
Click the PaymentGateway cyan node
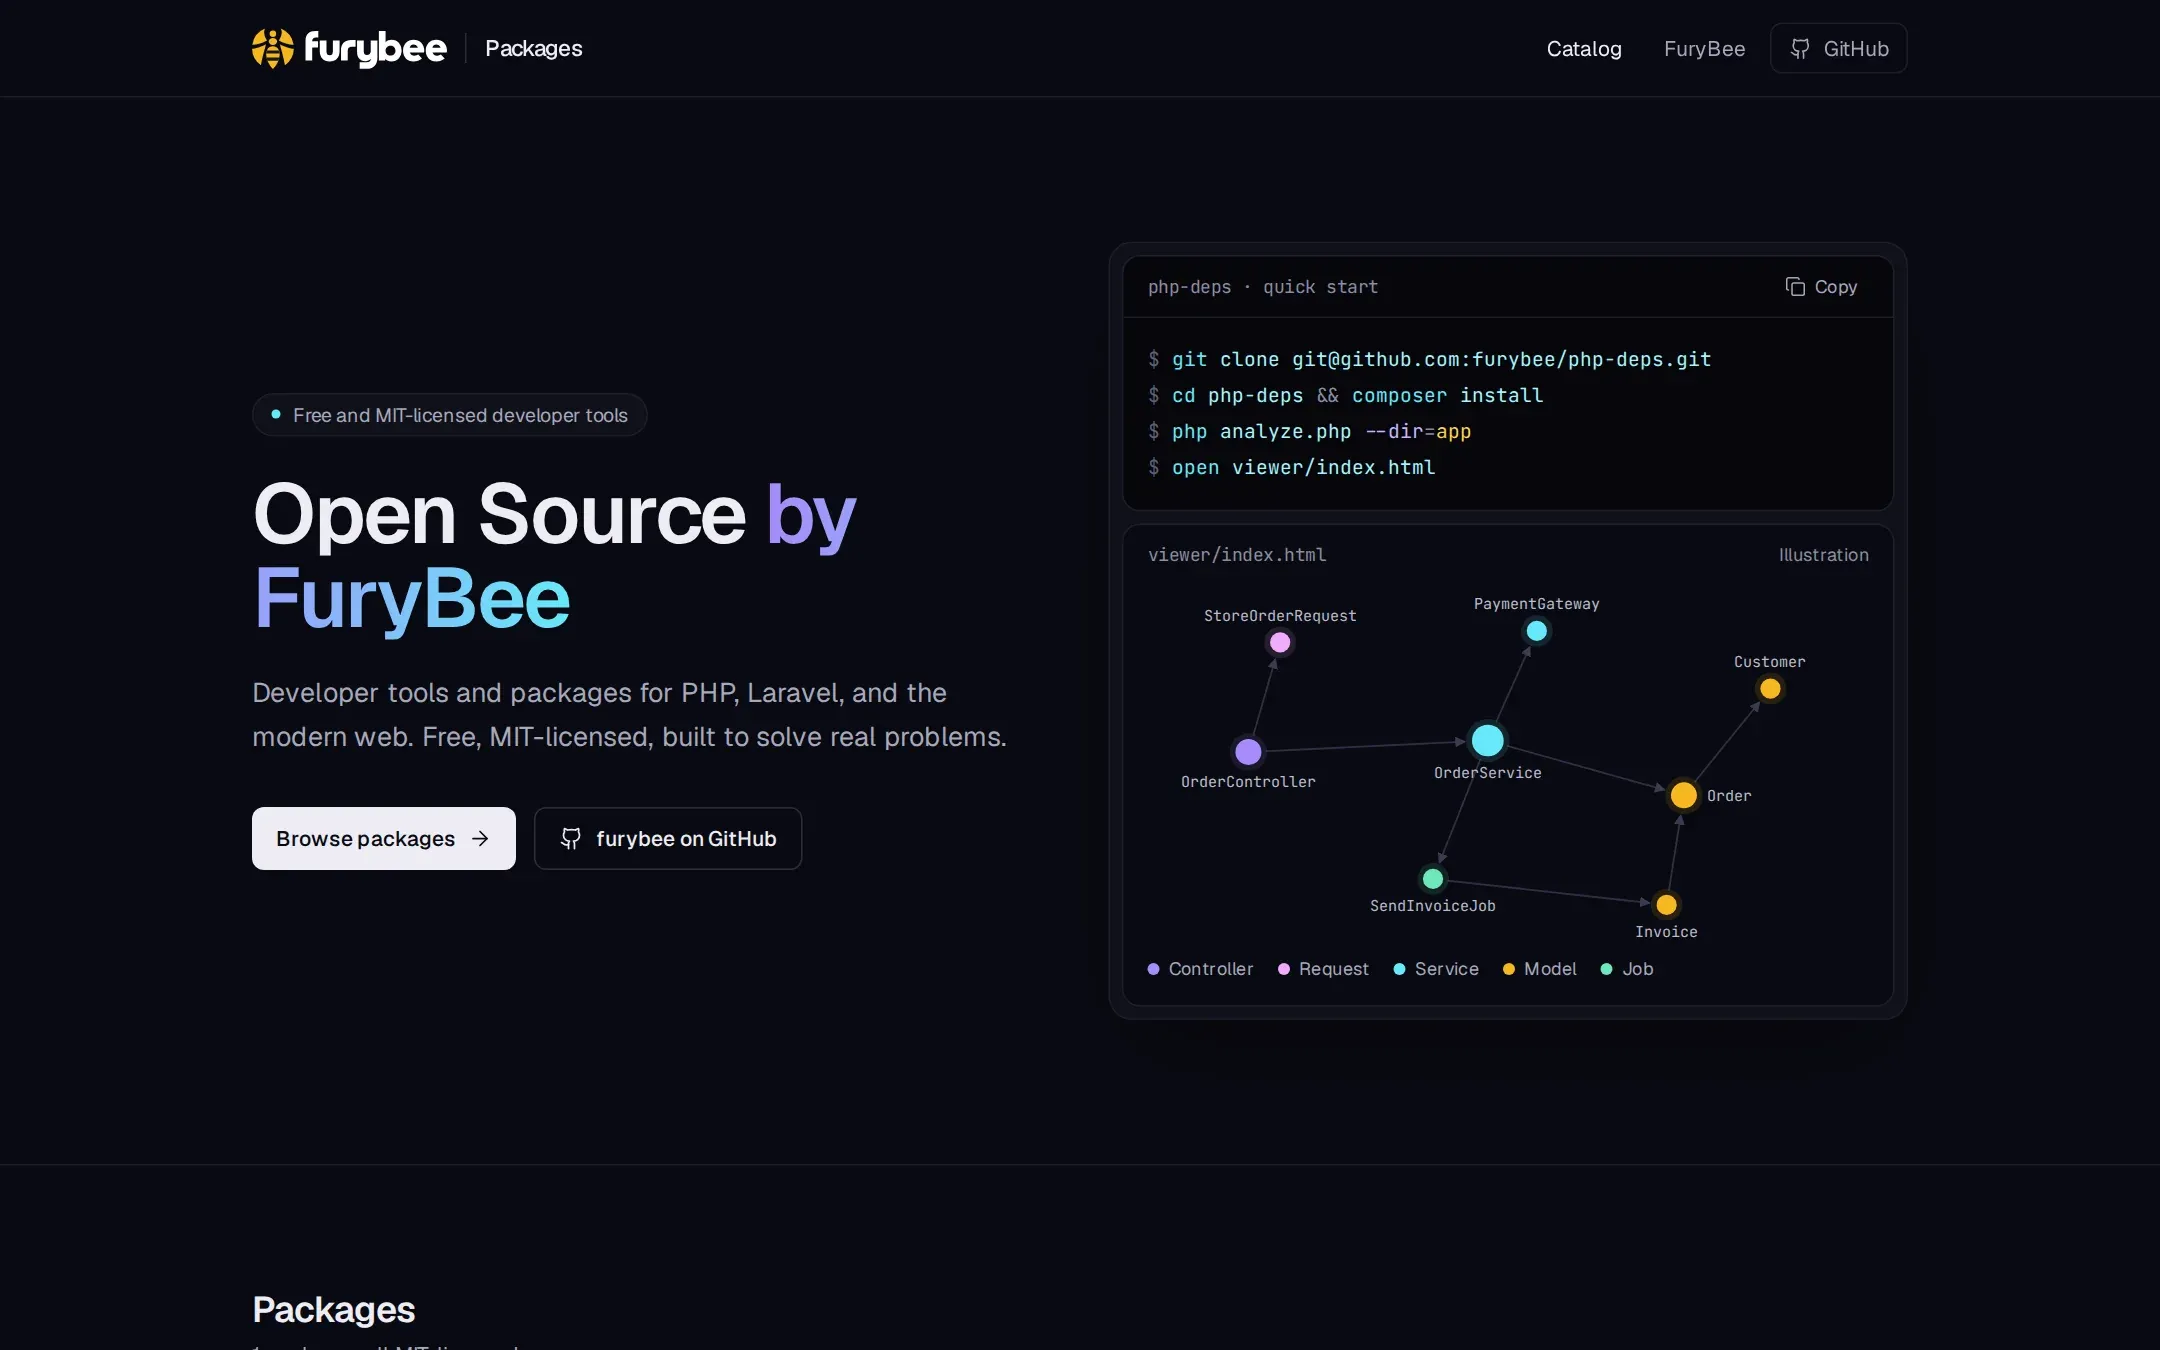point(1537,631)
